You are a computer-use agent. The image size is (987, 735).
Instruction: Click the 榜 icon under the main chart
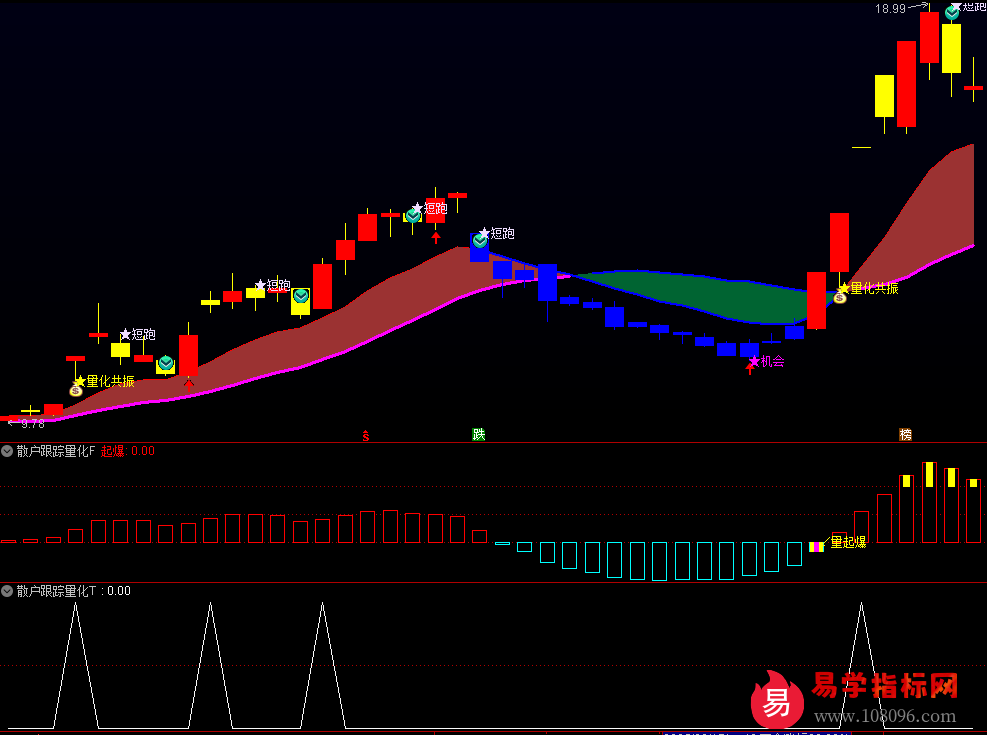tap(905, 434)
